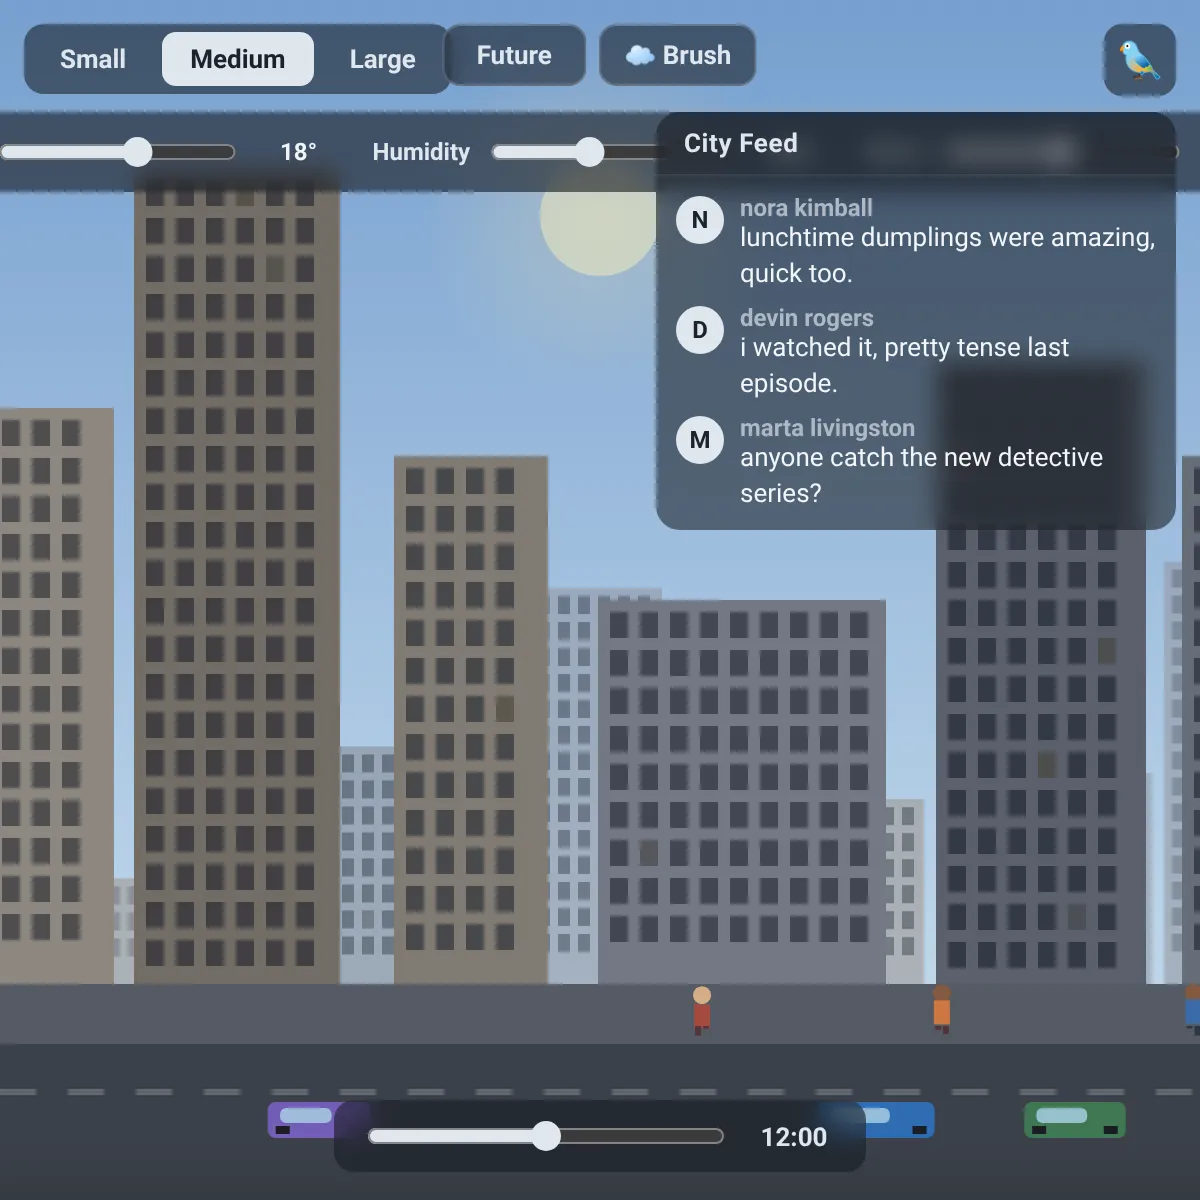The width and height of the screenshot is (1200, 1200).
Task: Click the Humidity slider handle
Action: coord(590,152)
